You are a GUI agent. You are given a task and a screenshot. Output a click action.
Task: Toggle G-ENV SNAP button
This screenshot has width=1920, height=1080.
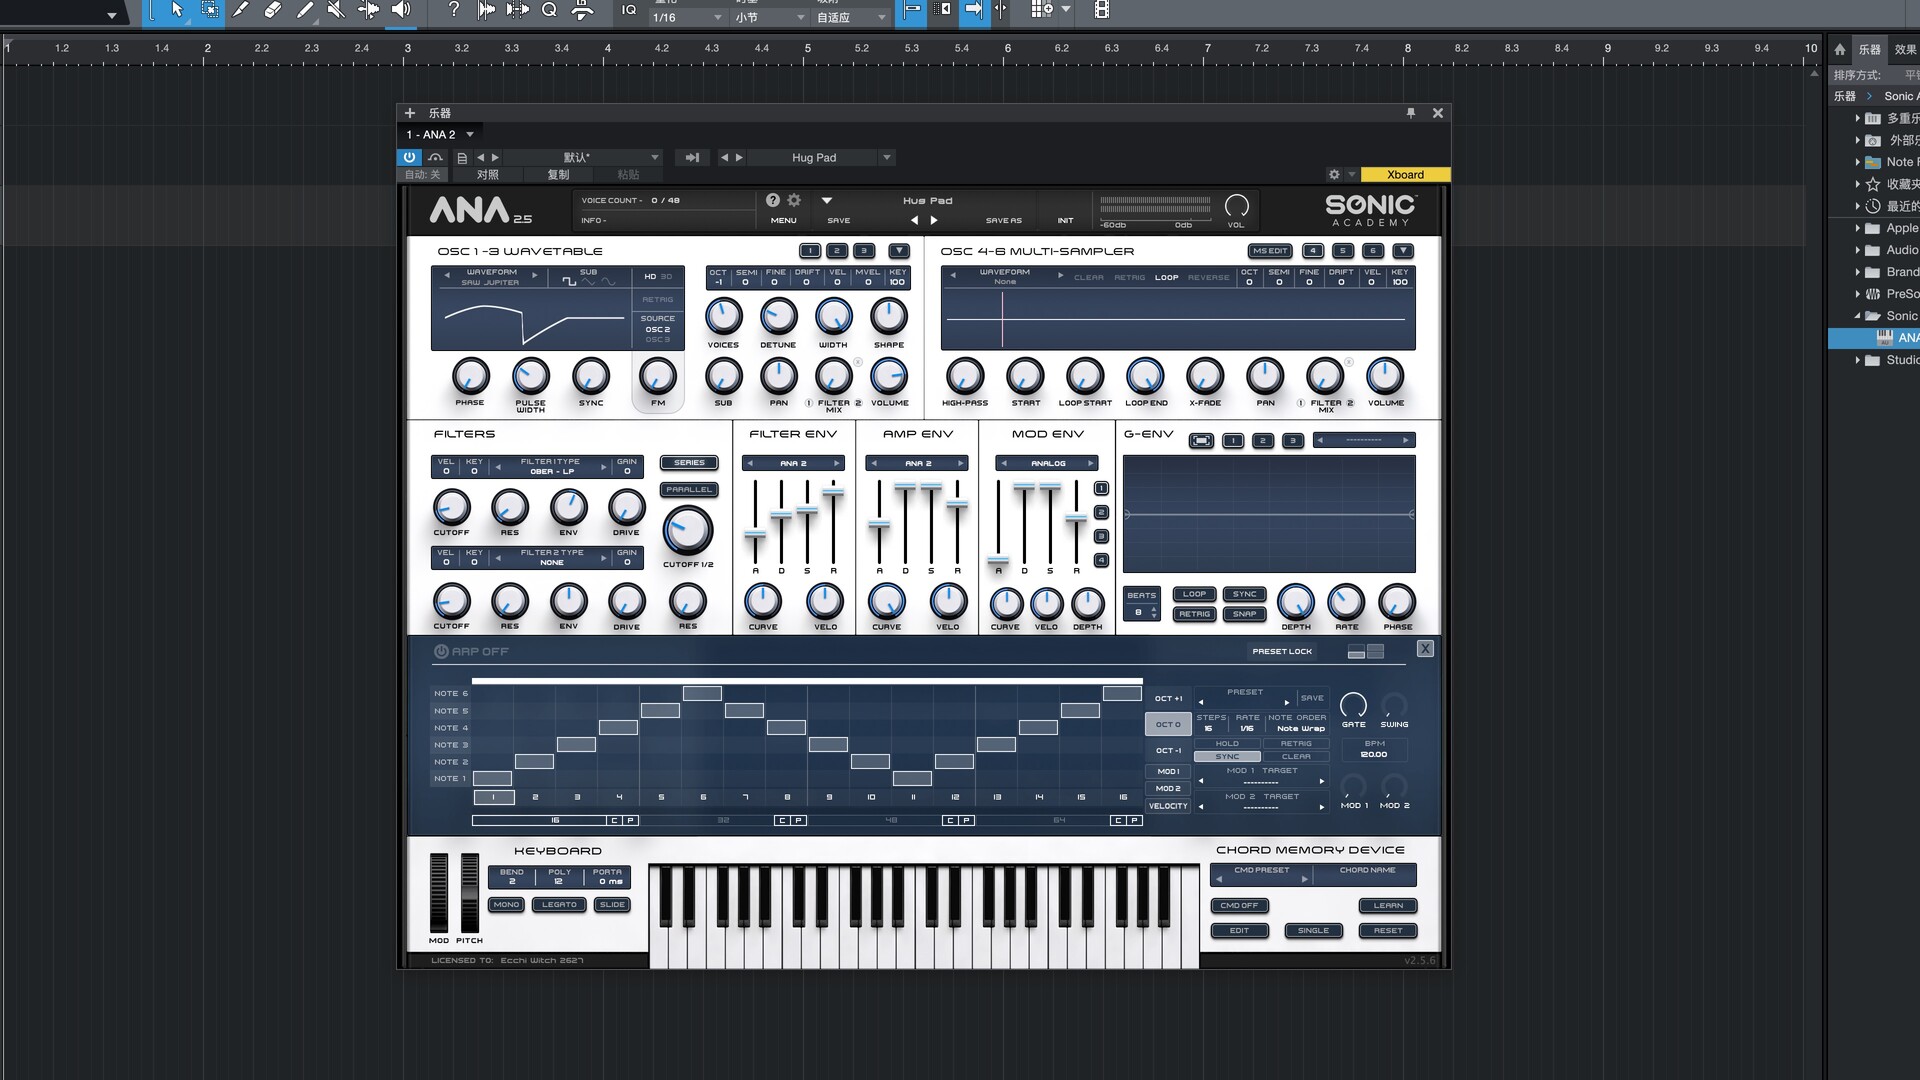tap(1244, 614)
